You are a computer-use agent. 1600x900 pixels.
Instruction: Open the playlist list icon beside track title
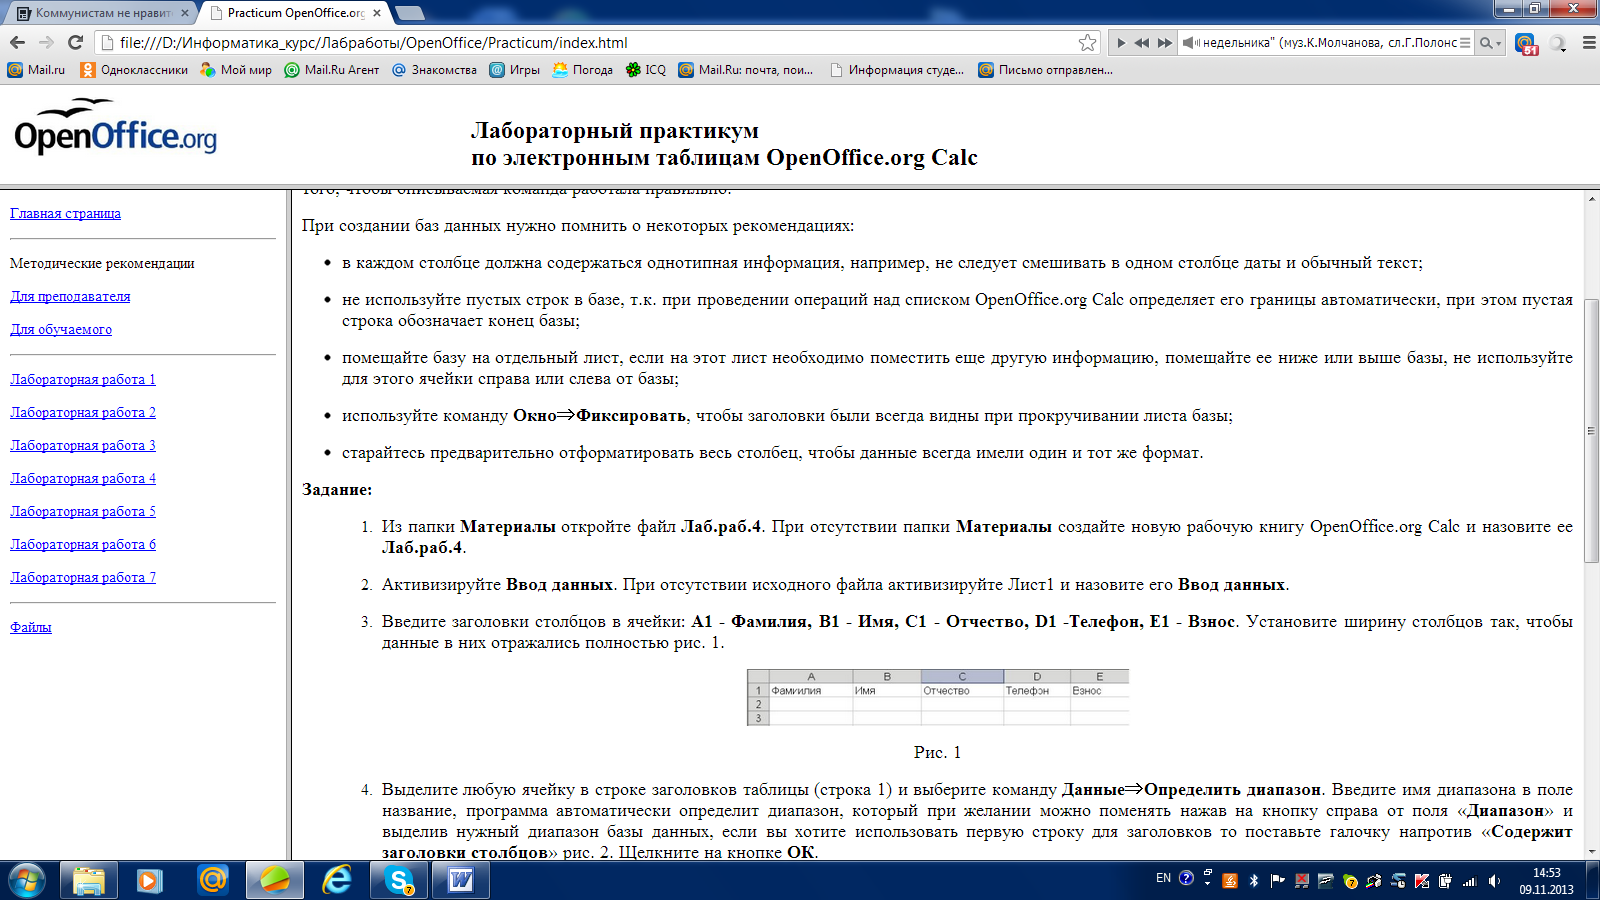(1465, 43)
